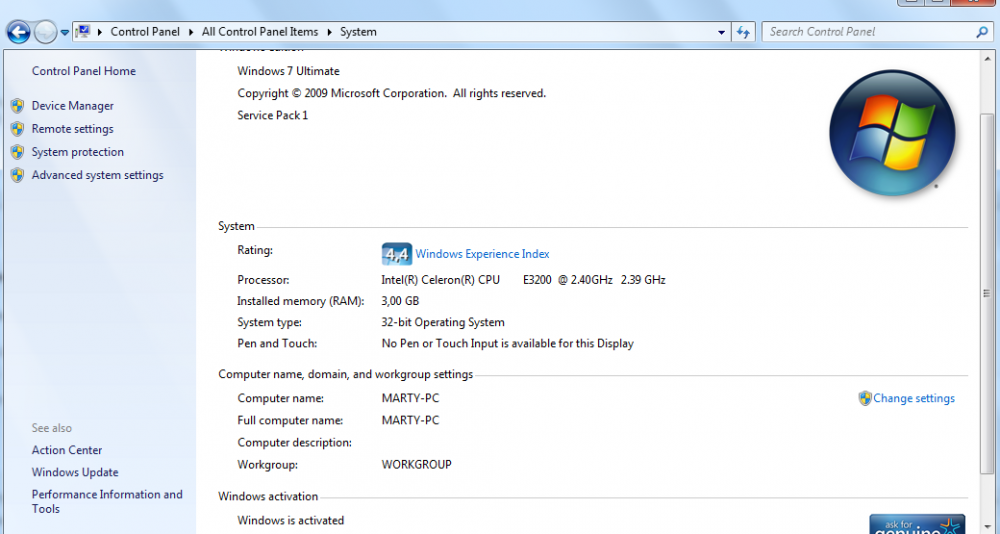The width and height of the screenshot is (1000, 534).
Task: Click the vertical scrollbar thumb
Action: pyautogui.click(x=987, y=293)
